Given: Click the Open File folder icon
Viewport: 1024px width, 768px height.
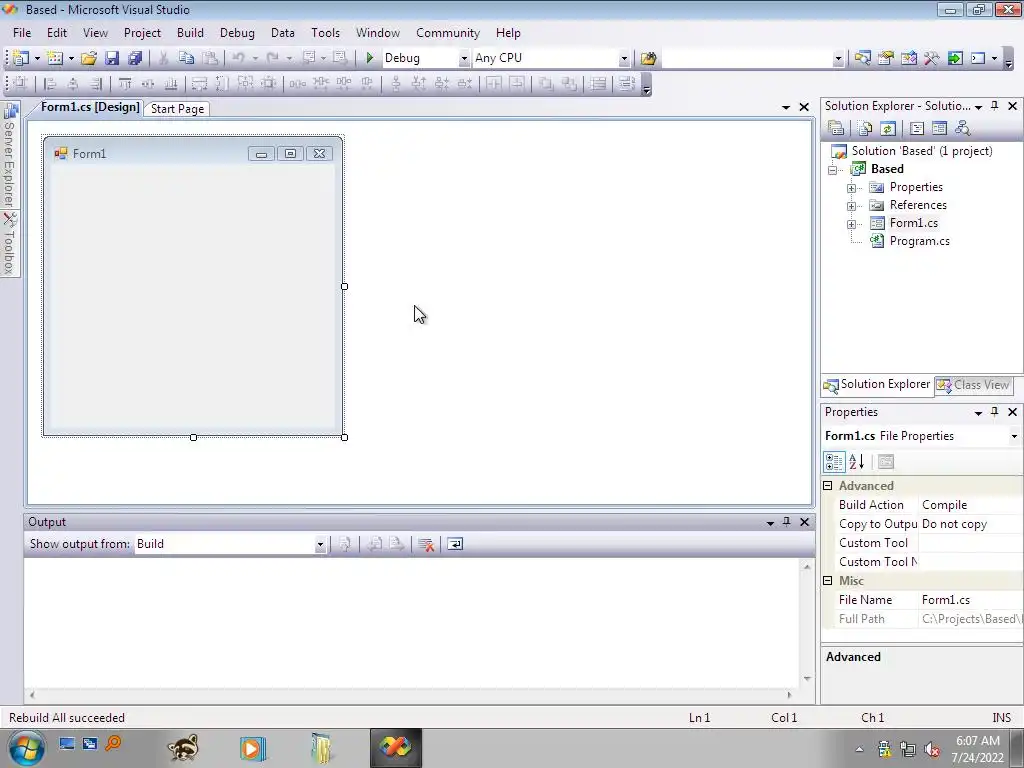Looking at the screenshot, I should point(89,58).
